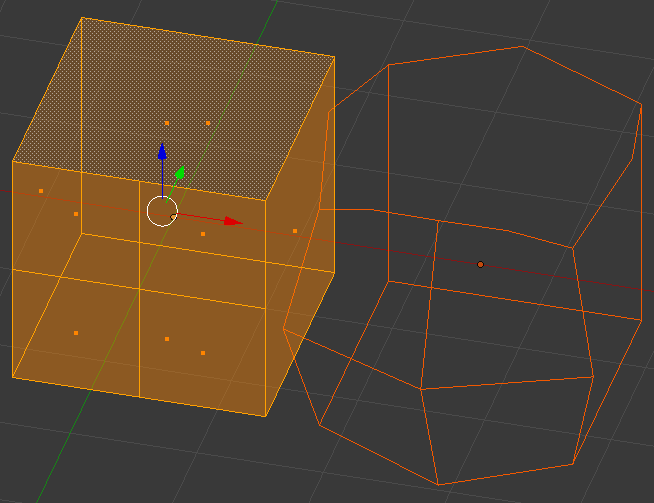Click the lowest face-center dot on the cube
Screen dimensions: 654x503
click(203, 353)
